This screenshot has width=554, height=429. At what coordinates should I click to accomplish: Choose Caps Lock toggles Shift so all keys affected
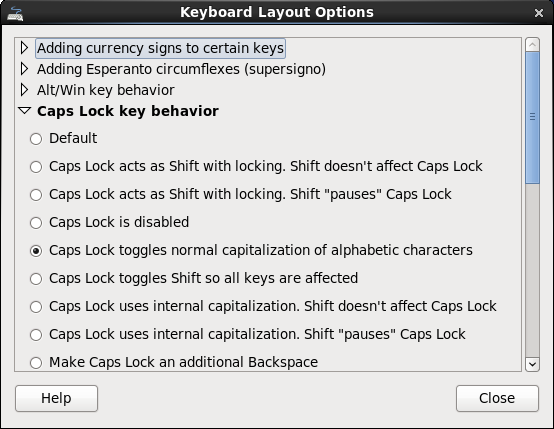pyautogui.click(x=36, y=279)
